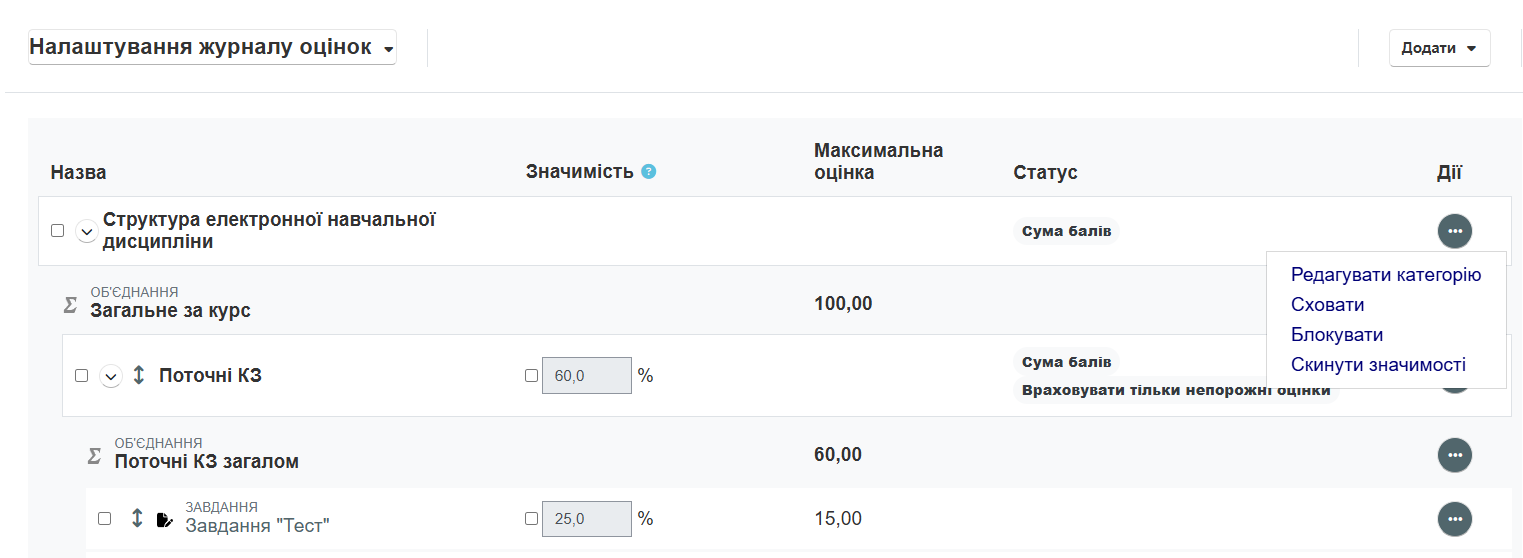Viewport: 1523px width, 558px height.
Task: Click the 25,0 weight input field
Action: [x=586, y=519]
